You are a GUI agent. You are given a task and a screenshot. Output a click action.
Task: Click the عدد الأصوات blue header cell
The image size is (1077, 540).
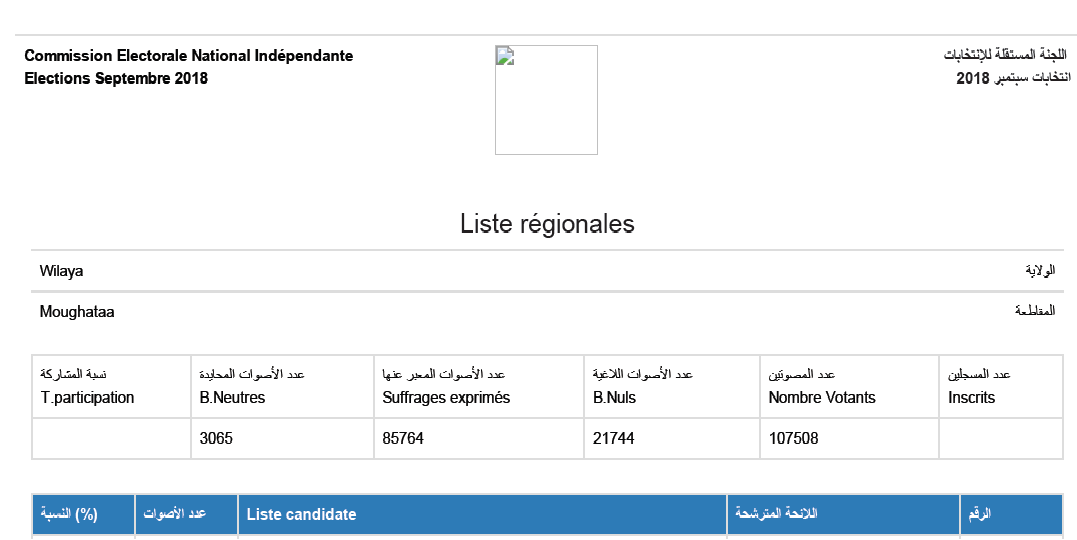coord(186,515)
